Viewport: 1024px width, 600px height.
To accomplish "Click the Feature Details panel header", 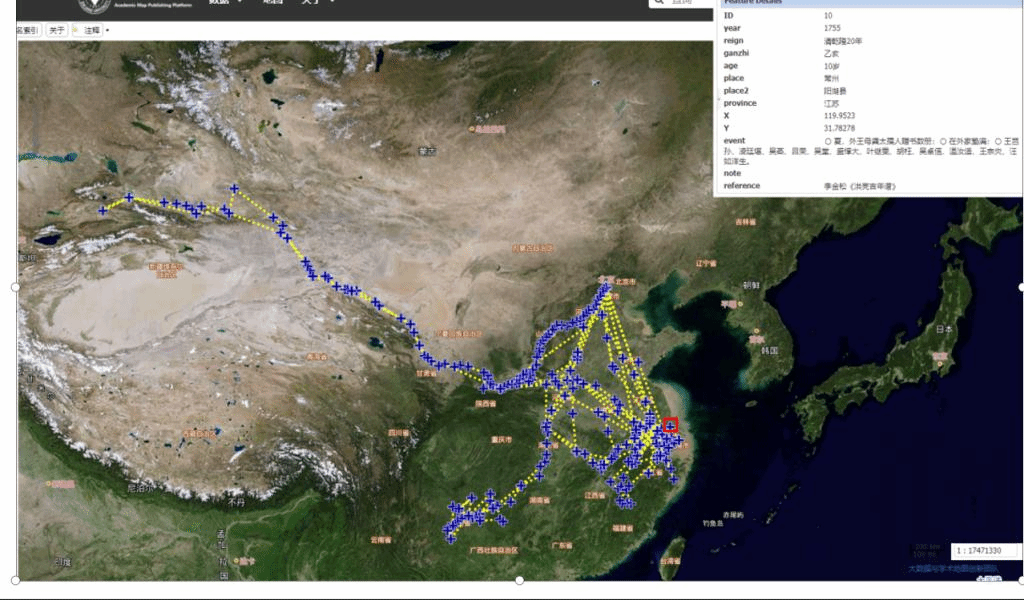I will [x=868, y=3].
